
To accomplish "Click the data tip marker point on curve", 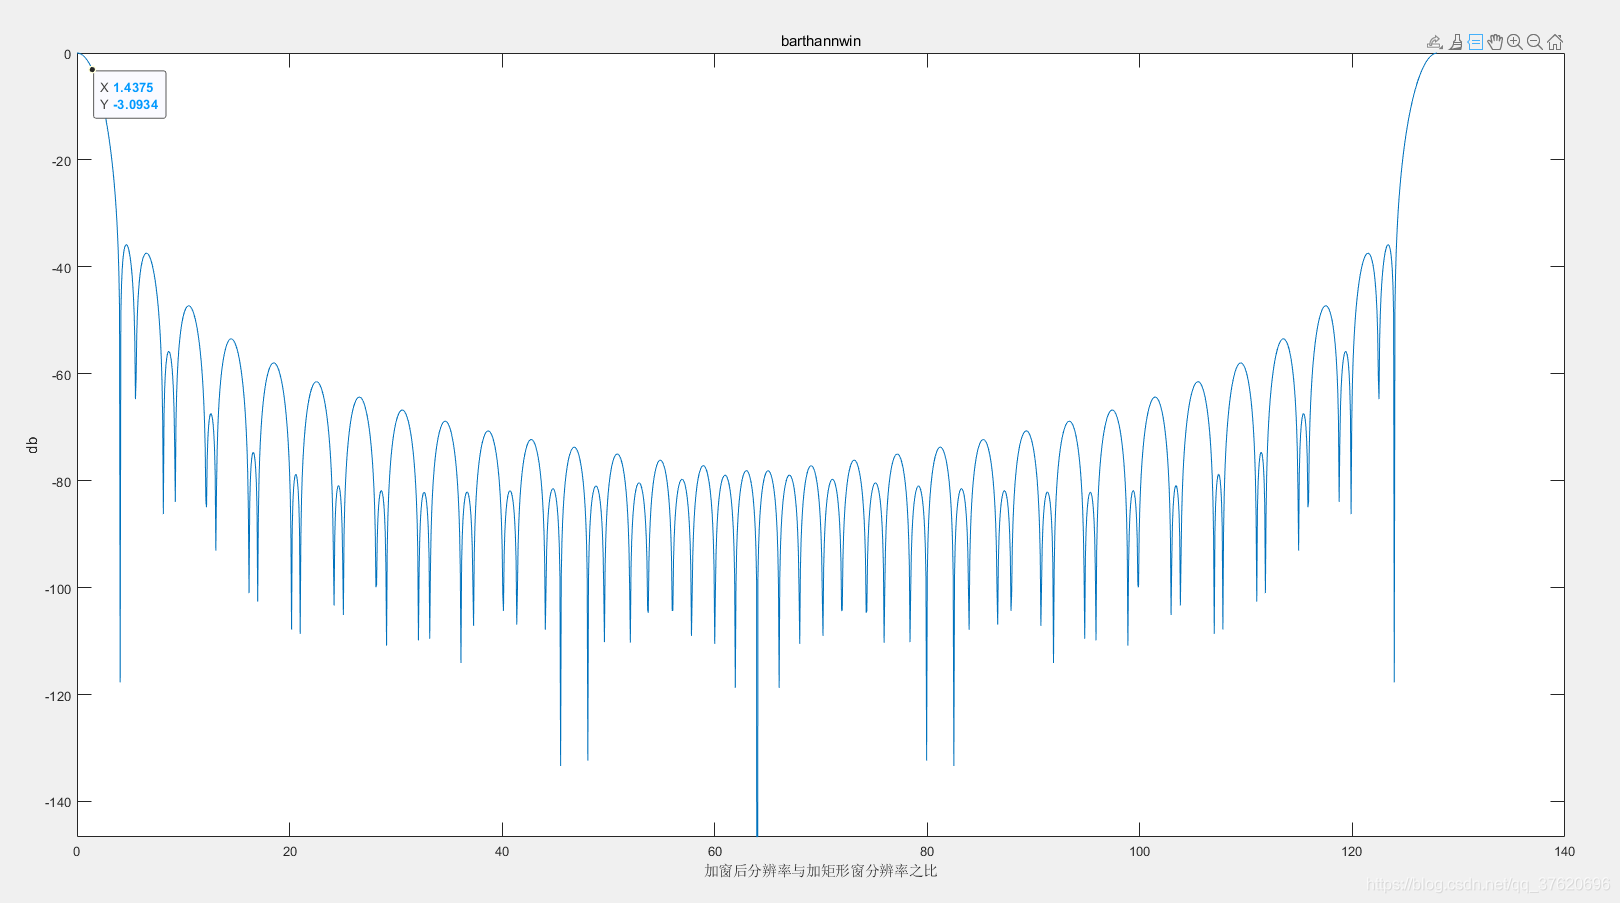I will [92, 70].
